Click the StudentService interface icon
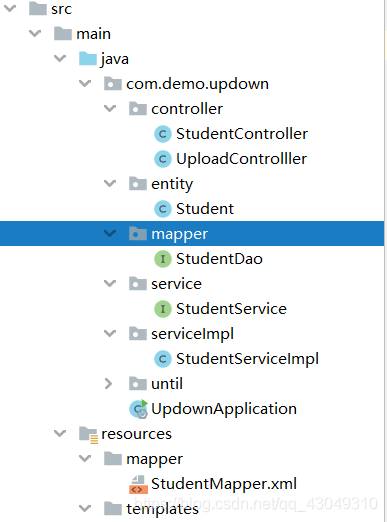 pyautogui.click(x=163, y=309)
